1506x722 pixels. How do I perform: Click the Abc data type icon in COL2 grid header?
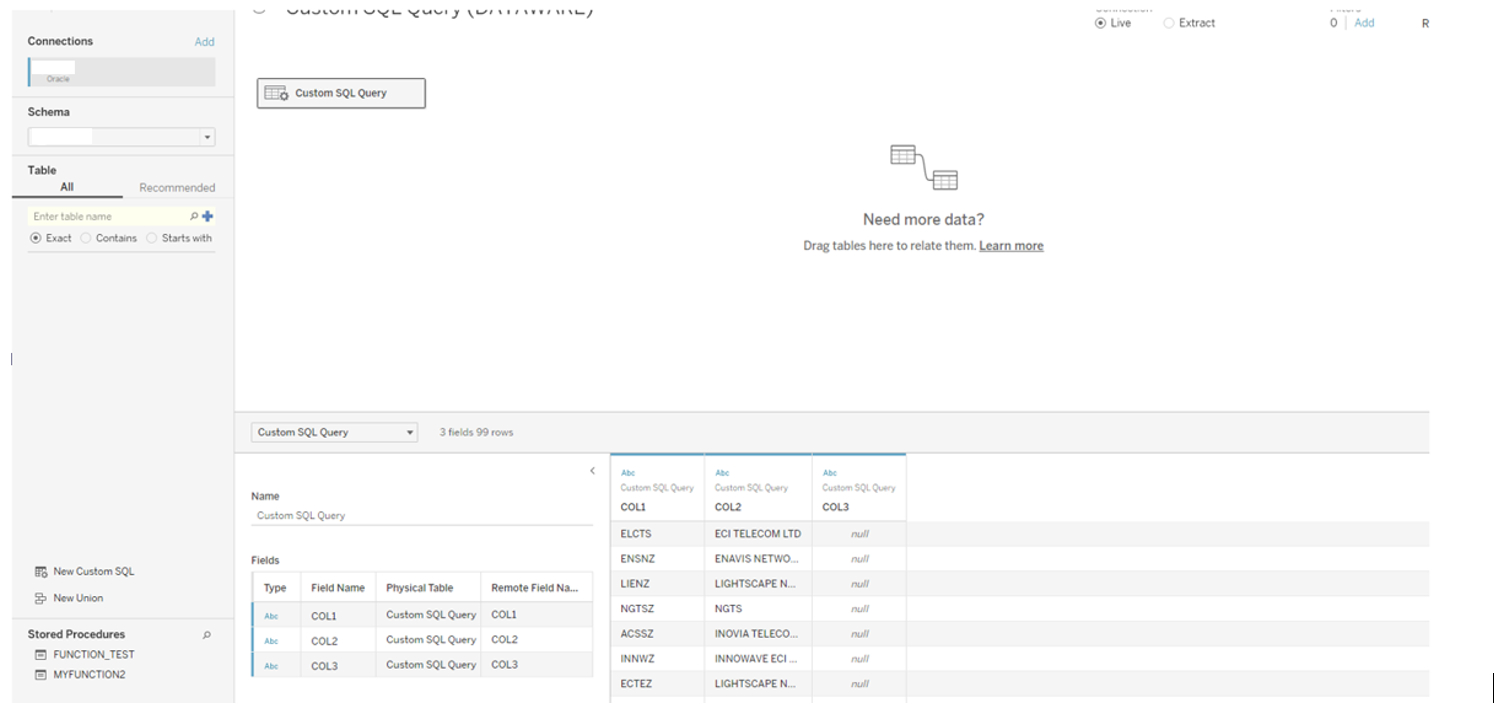point(722,473)
